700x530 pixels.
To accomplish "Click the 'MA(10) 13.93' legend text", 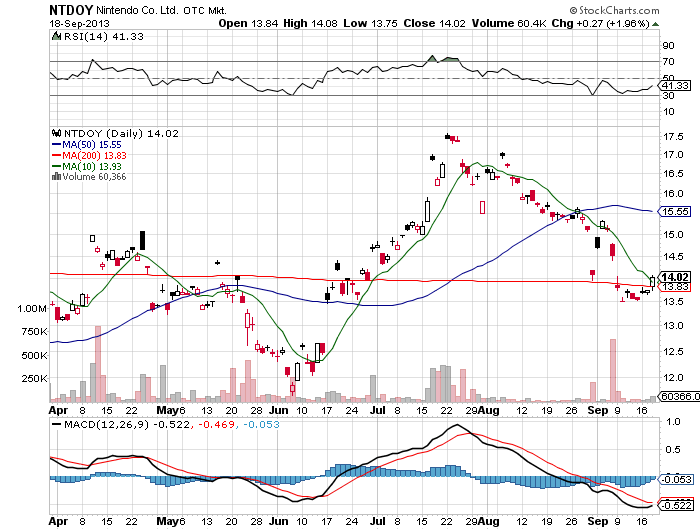I will tap(92, 166).
